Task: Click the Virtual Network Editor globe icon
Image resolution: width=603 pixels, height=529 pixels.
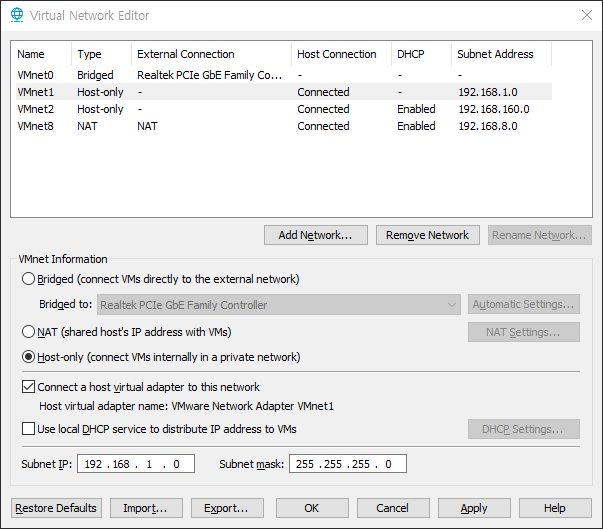Action: point(17,15)
